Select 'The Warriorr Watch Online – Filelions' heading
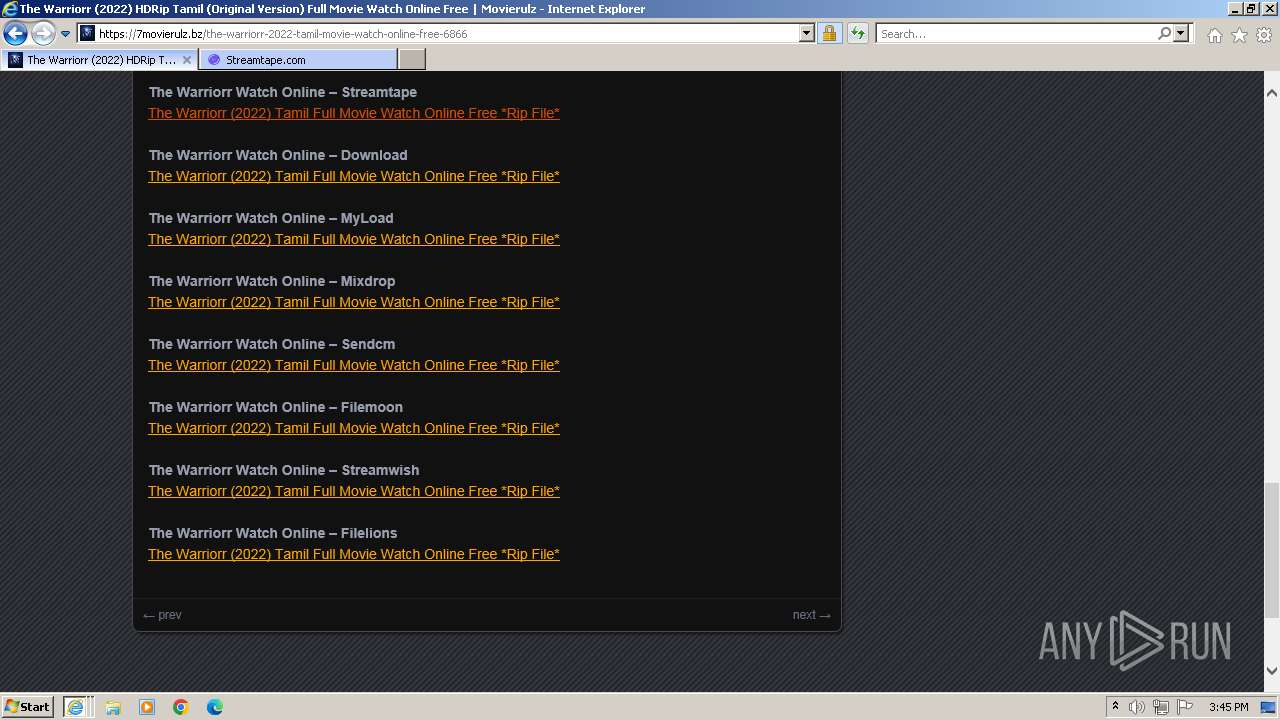 pos(273,533)
